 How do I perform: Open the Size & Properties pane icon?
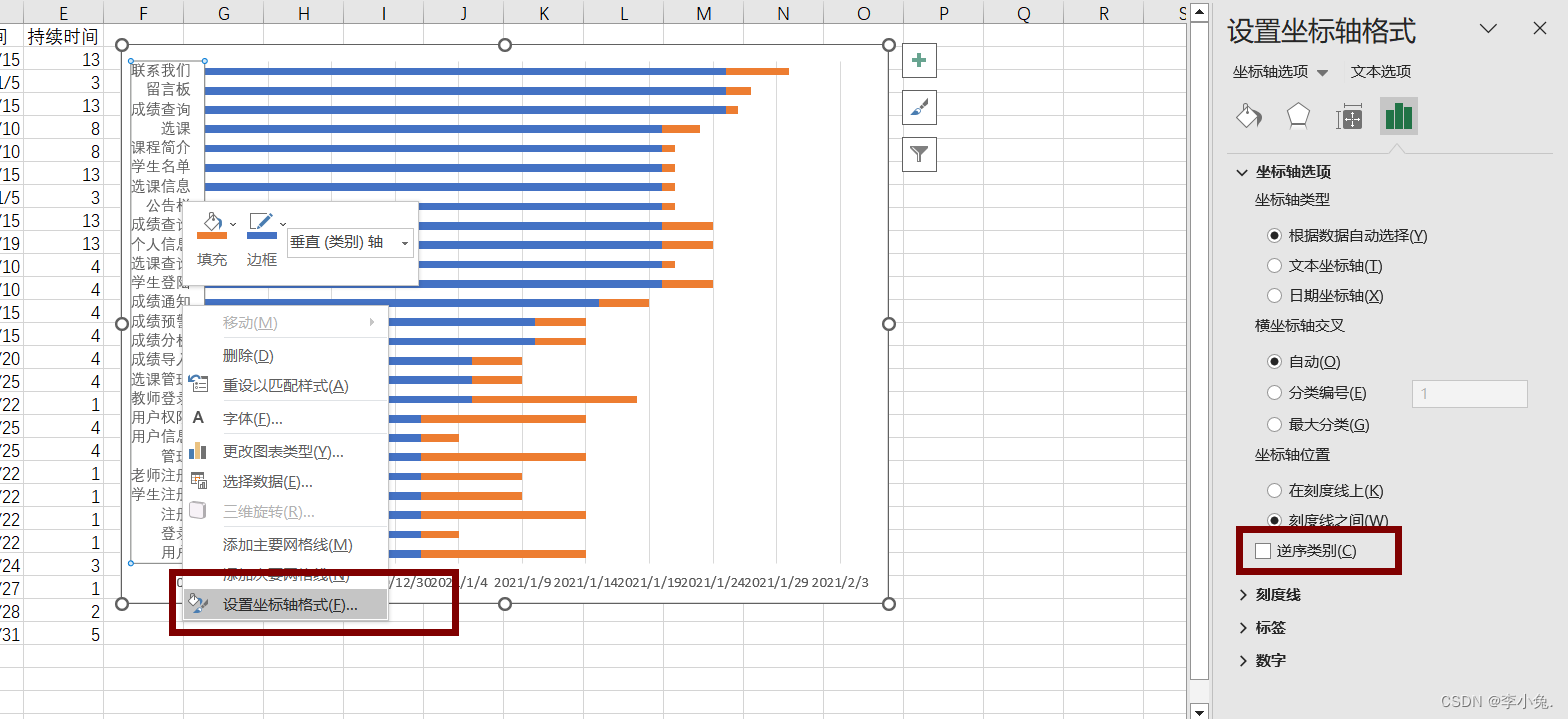[x=1349, y=117]
